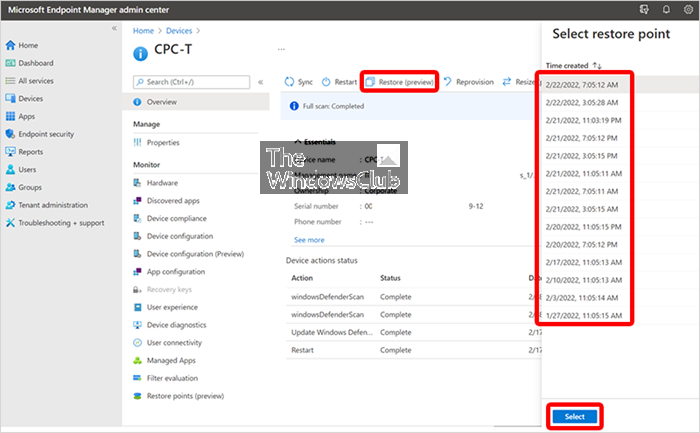
Task: Open the notifications bell icon
Action: (666, 9)
